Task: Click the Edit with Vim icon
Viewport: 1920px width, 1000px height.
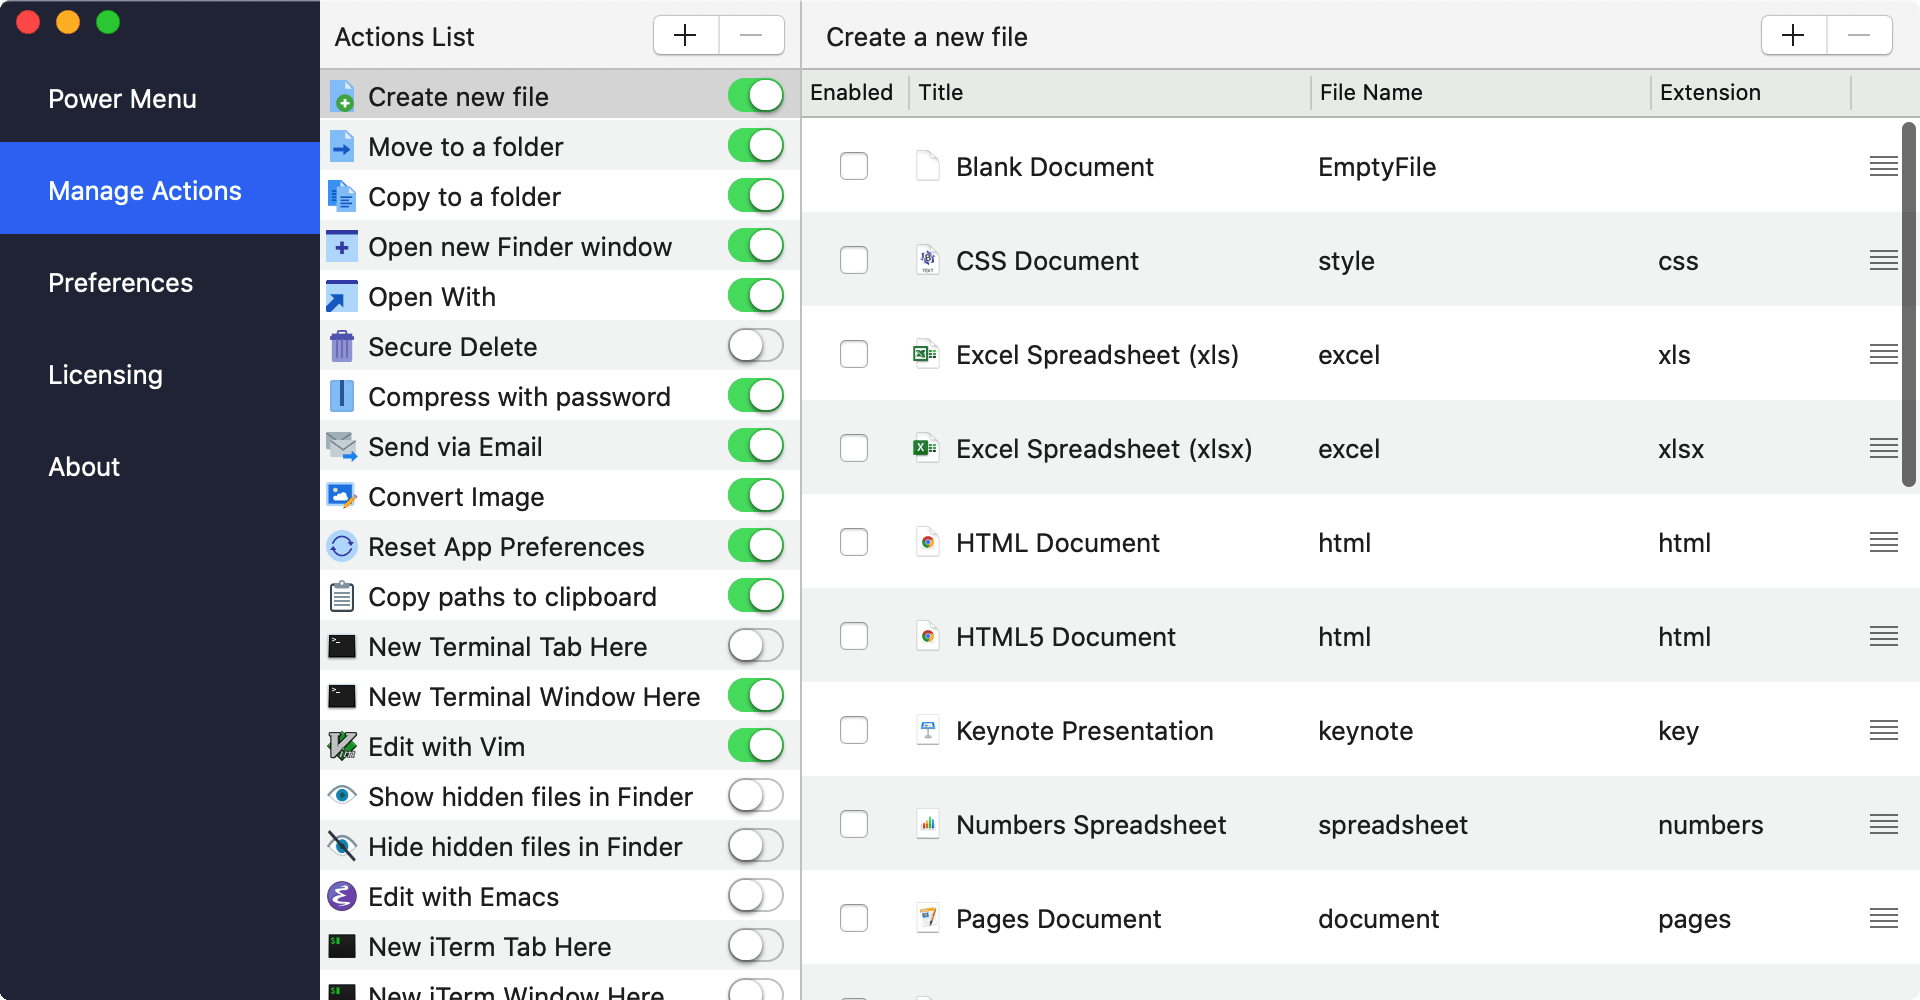Action: tap(342, 746)
